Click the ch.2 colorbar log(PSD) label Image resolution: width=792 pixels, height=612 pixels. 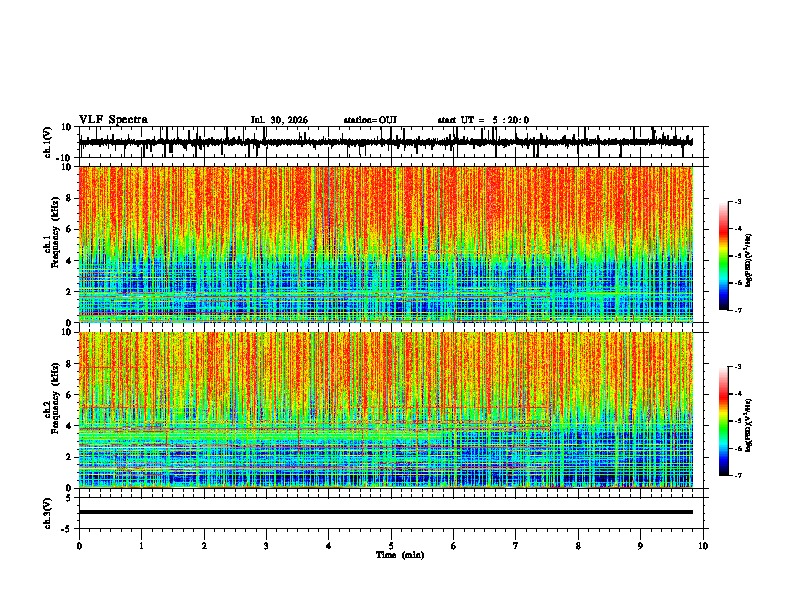[748, 425]
